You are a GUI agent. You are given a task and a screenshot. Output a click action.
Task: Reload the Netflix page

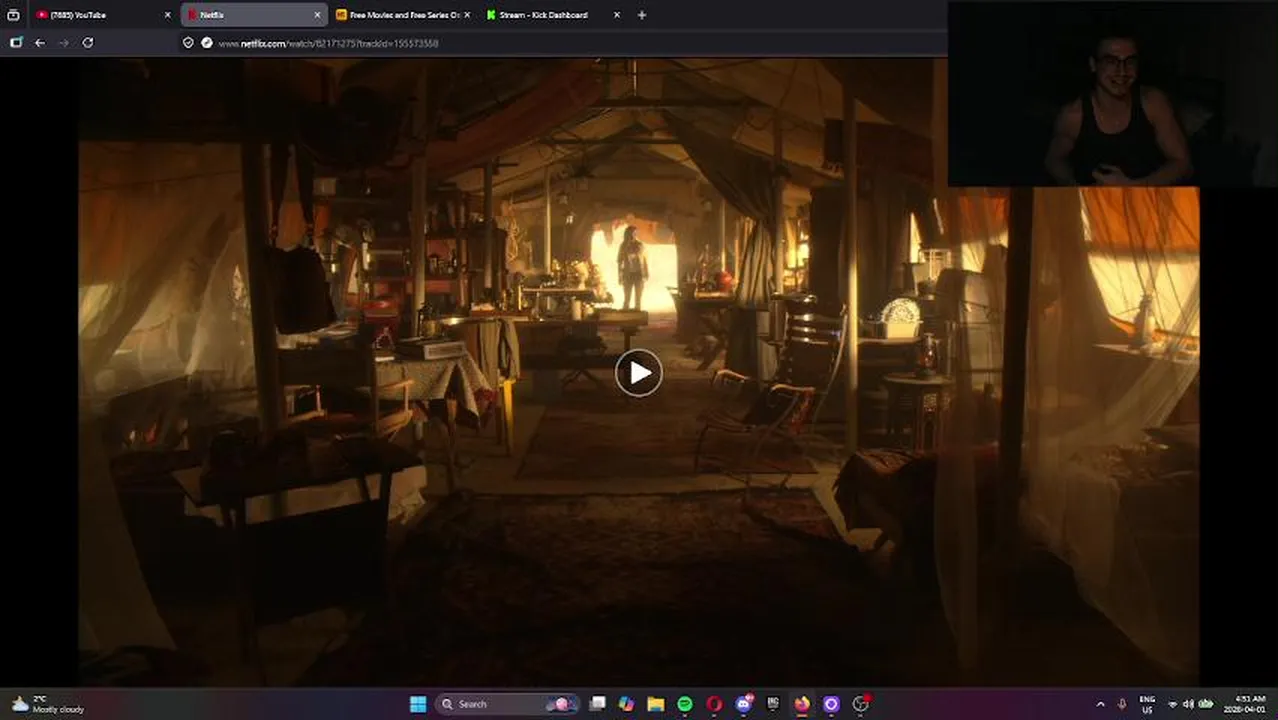88,43
